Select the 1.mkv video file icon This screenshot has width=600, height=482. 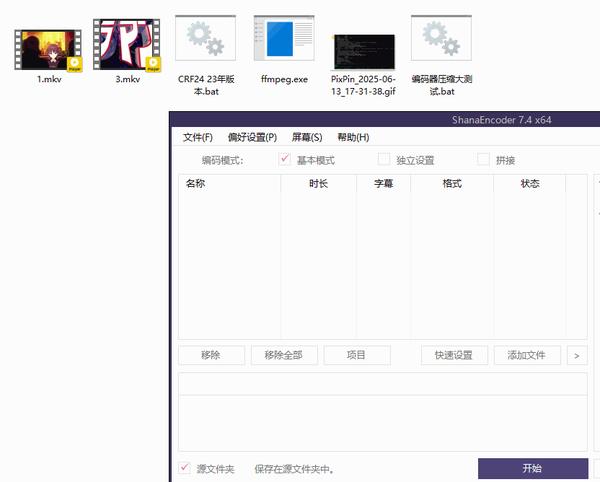coord(48,50)
